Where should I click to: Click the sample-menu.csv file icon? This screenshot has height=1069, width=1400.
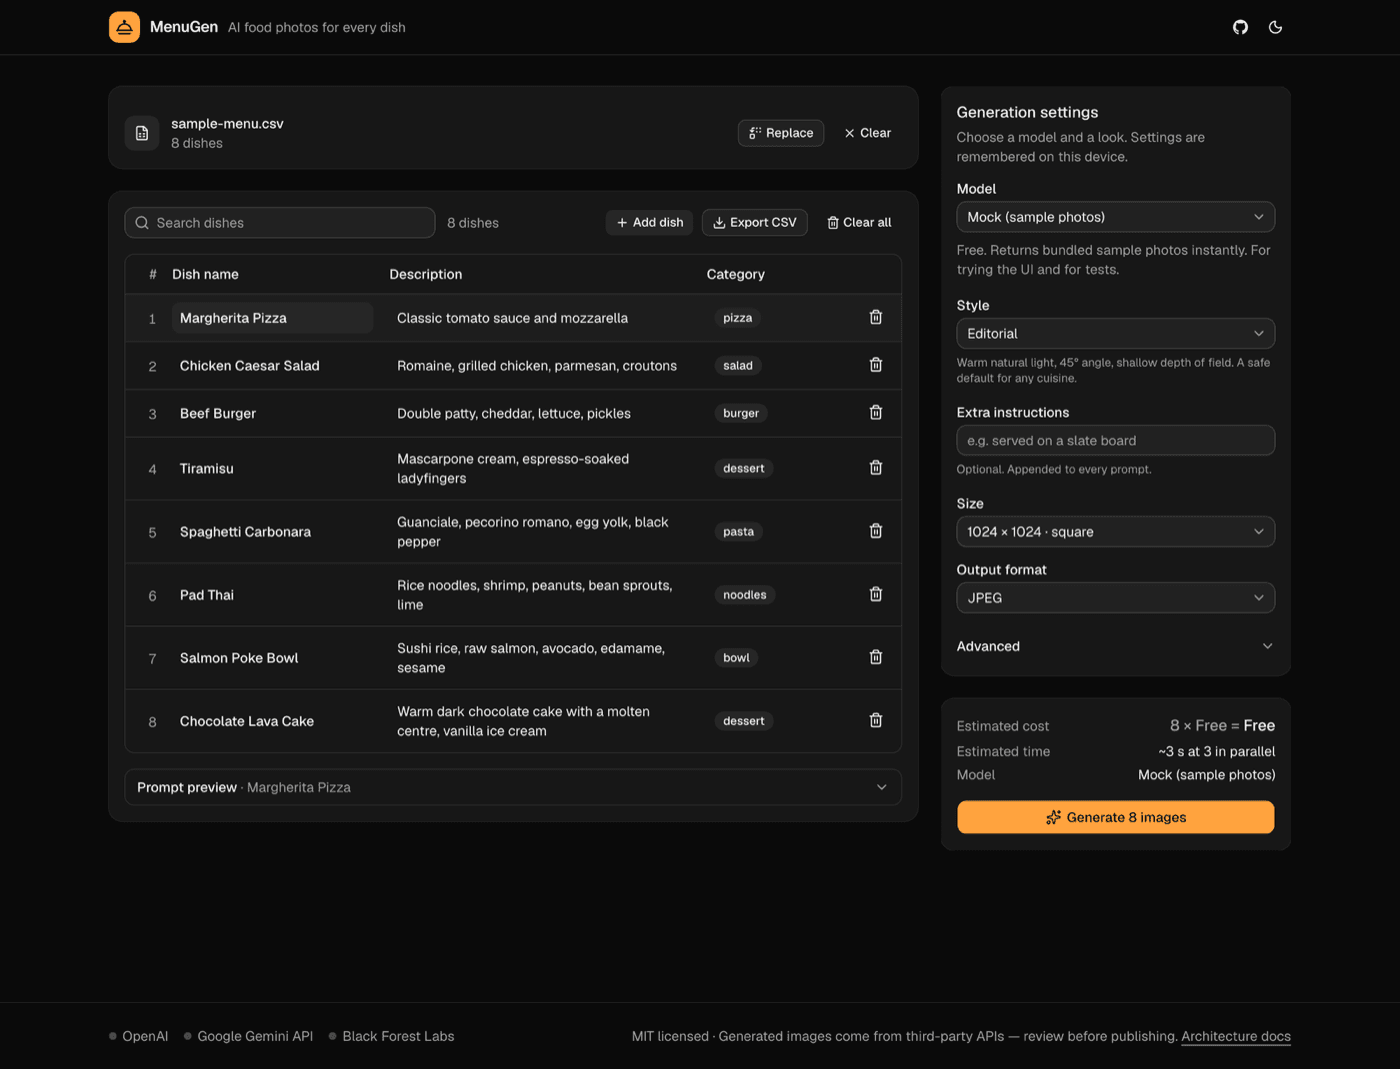(x=142, y=133)
